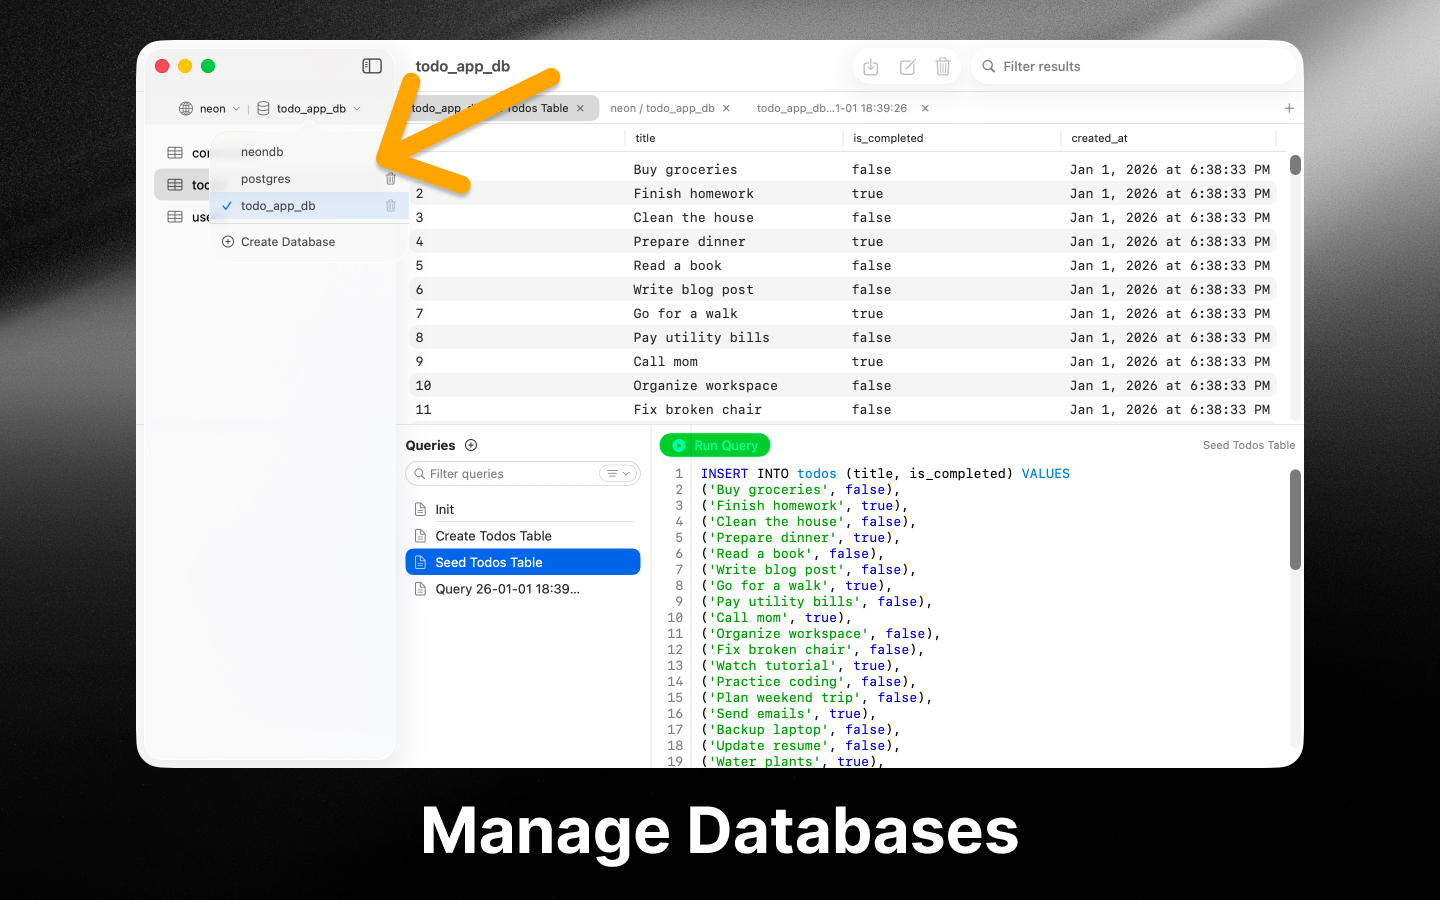The height and width of the screenshot is (900, 1440).
Task: Select the users table icon in the sidebar
Action: click(x=176, y=217)
